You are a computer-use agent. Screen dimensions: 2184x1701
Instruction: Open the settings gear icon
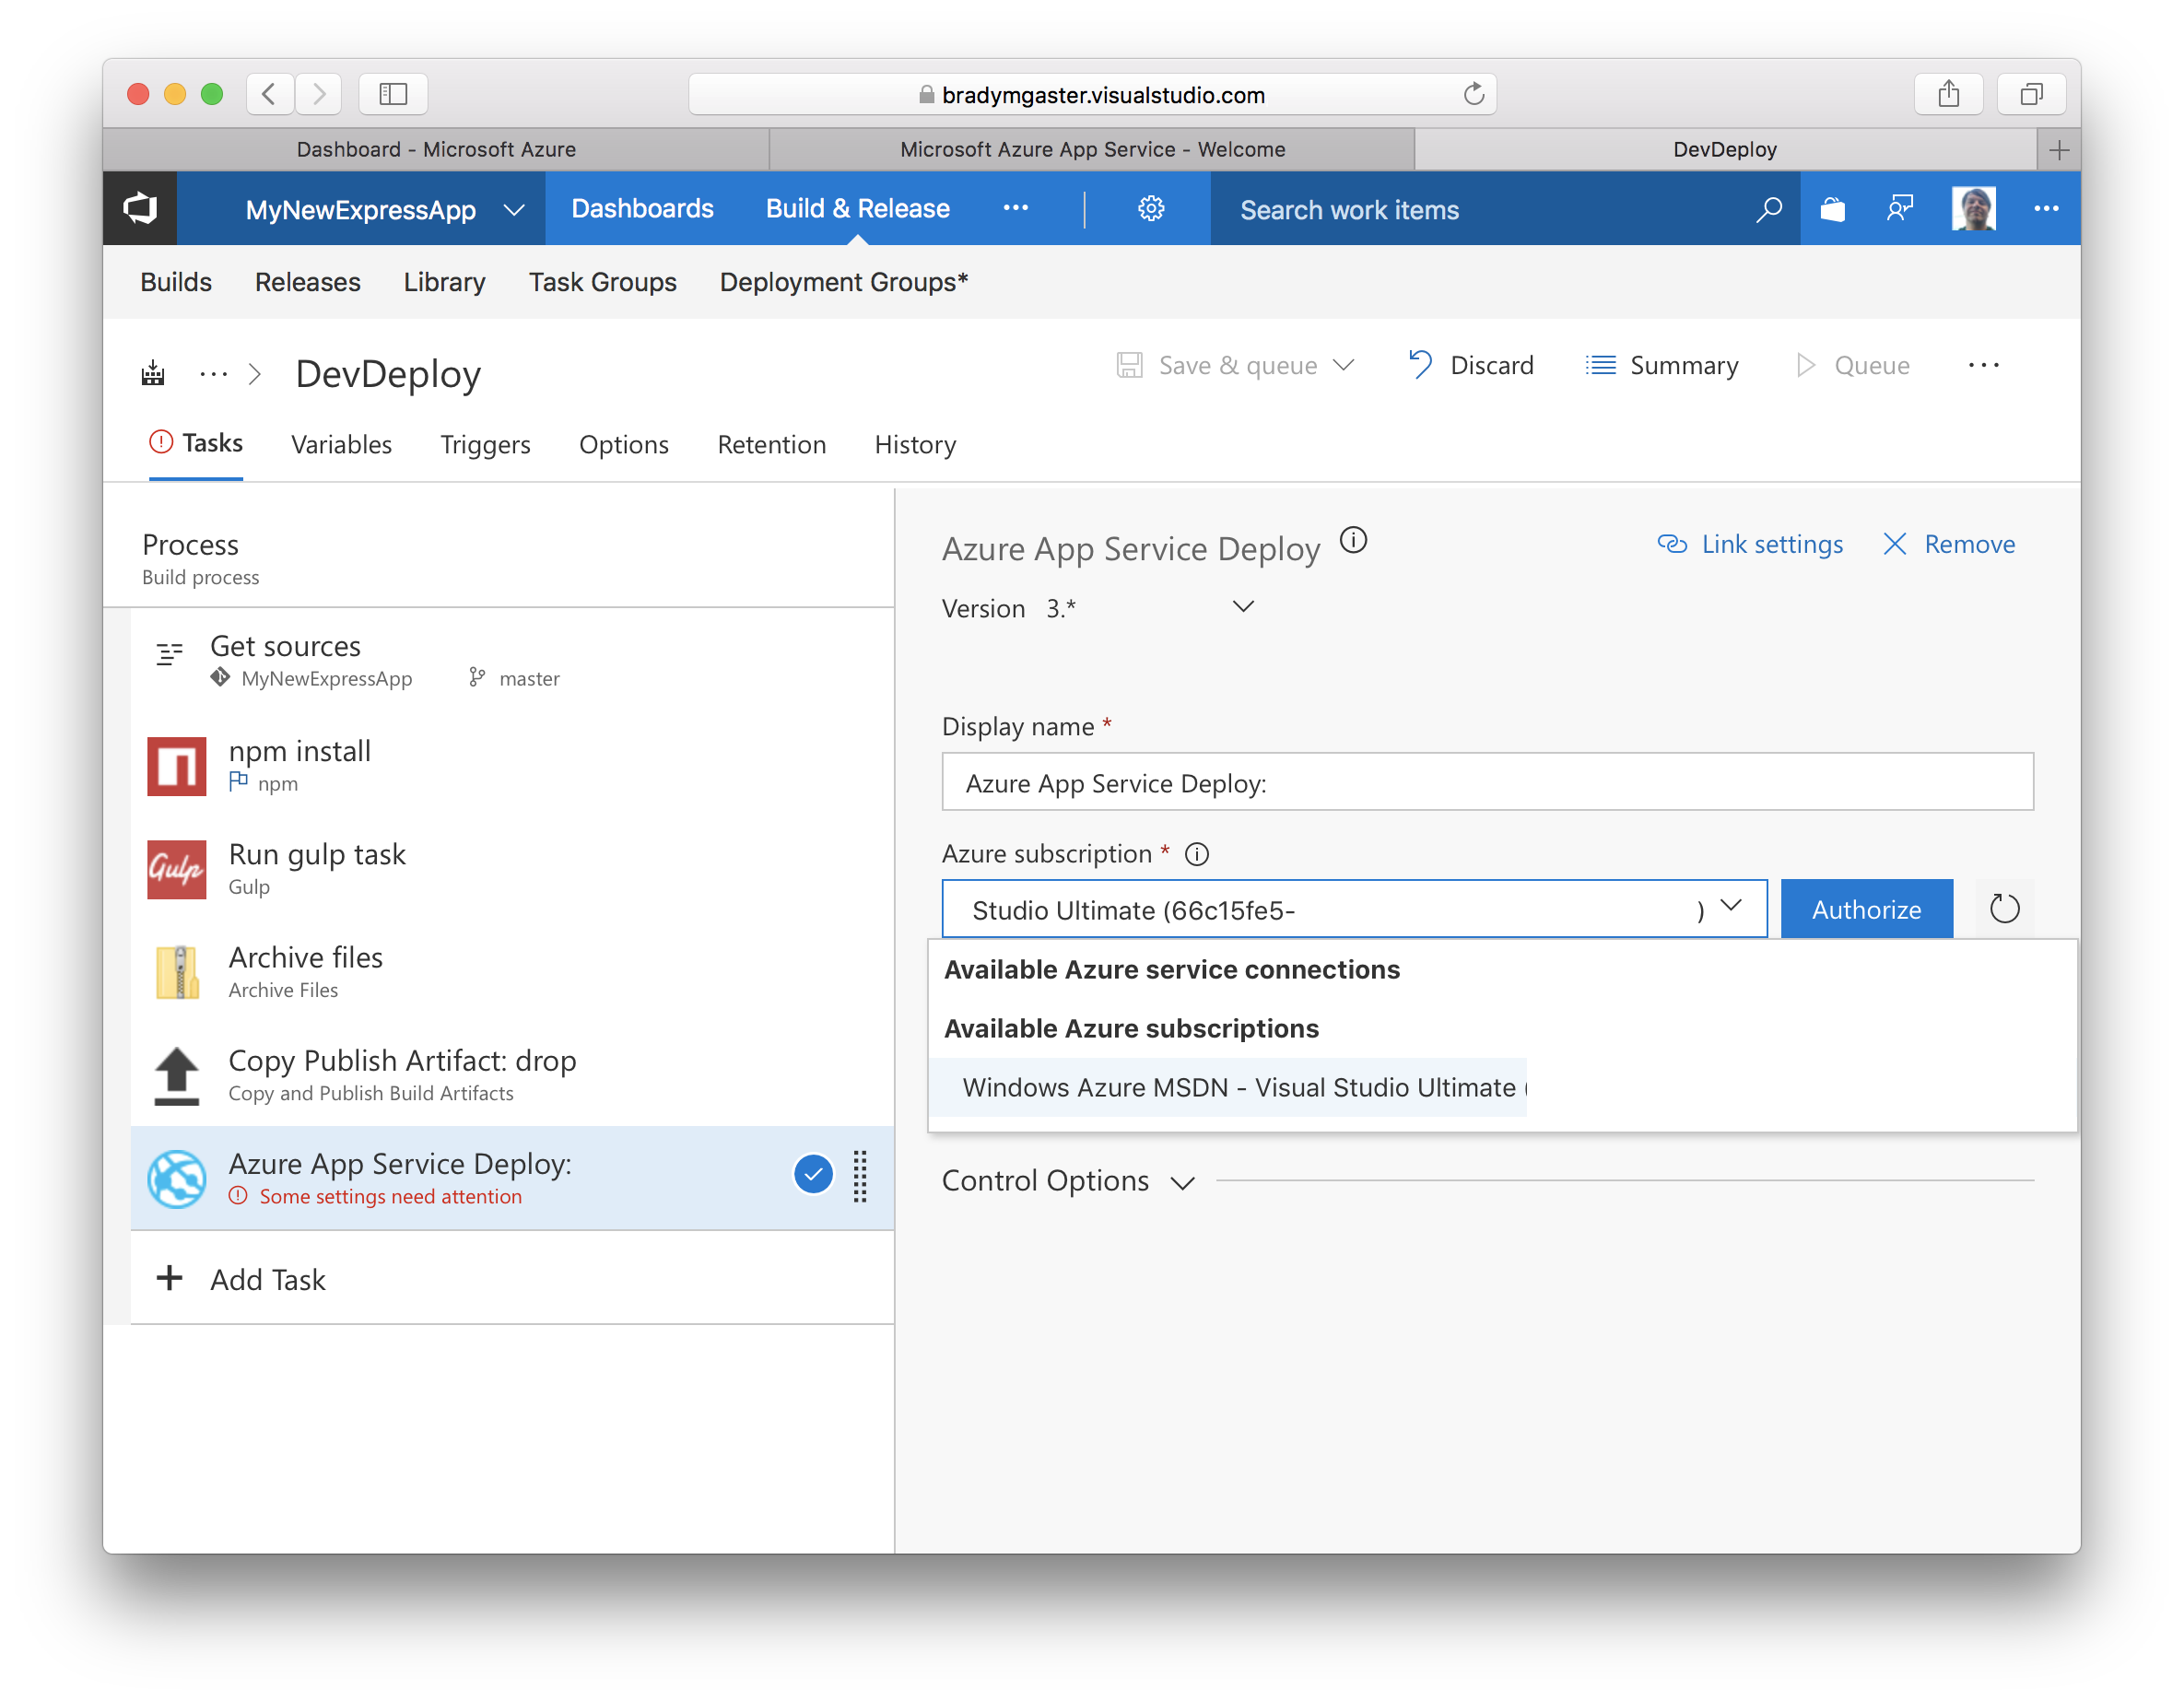[1151, 208]
